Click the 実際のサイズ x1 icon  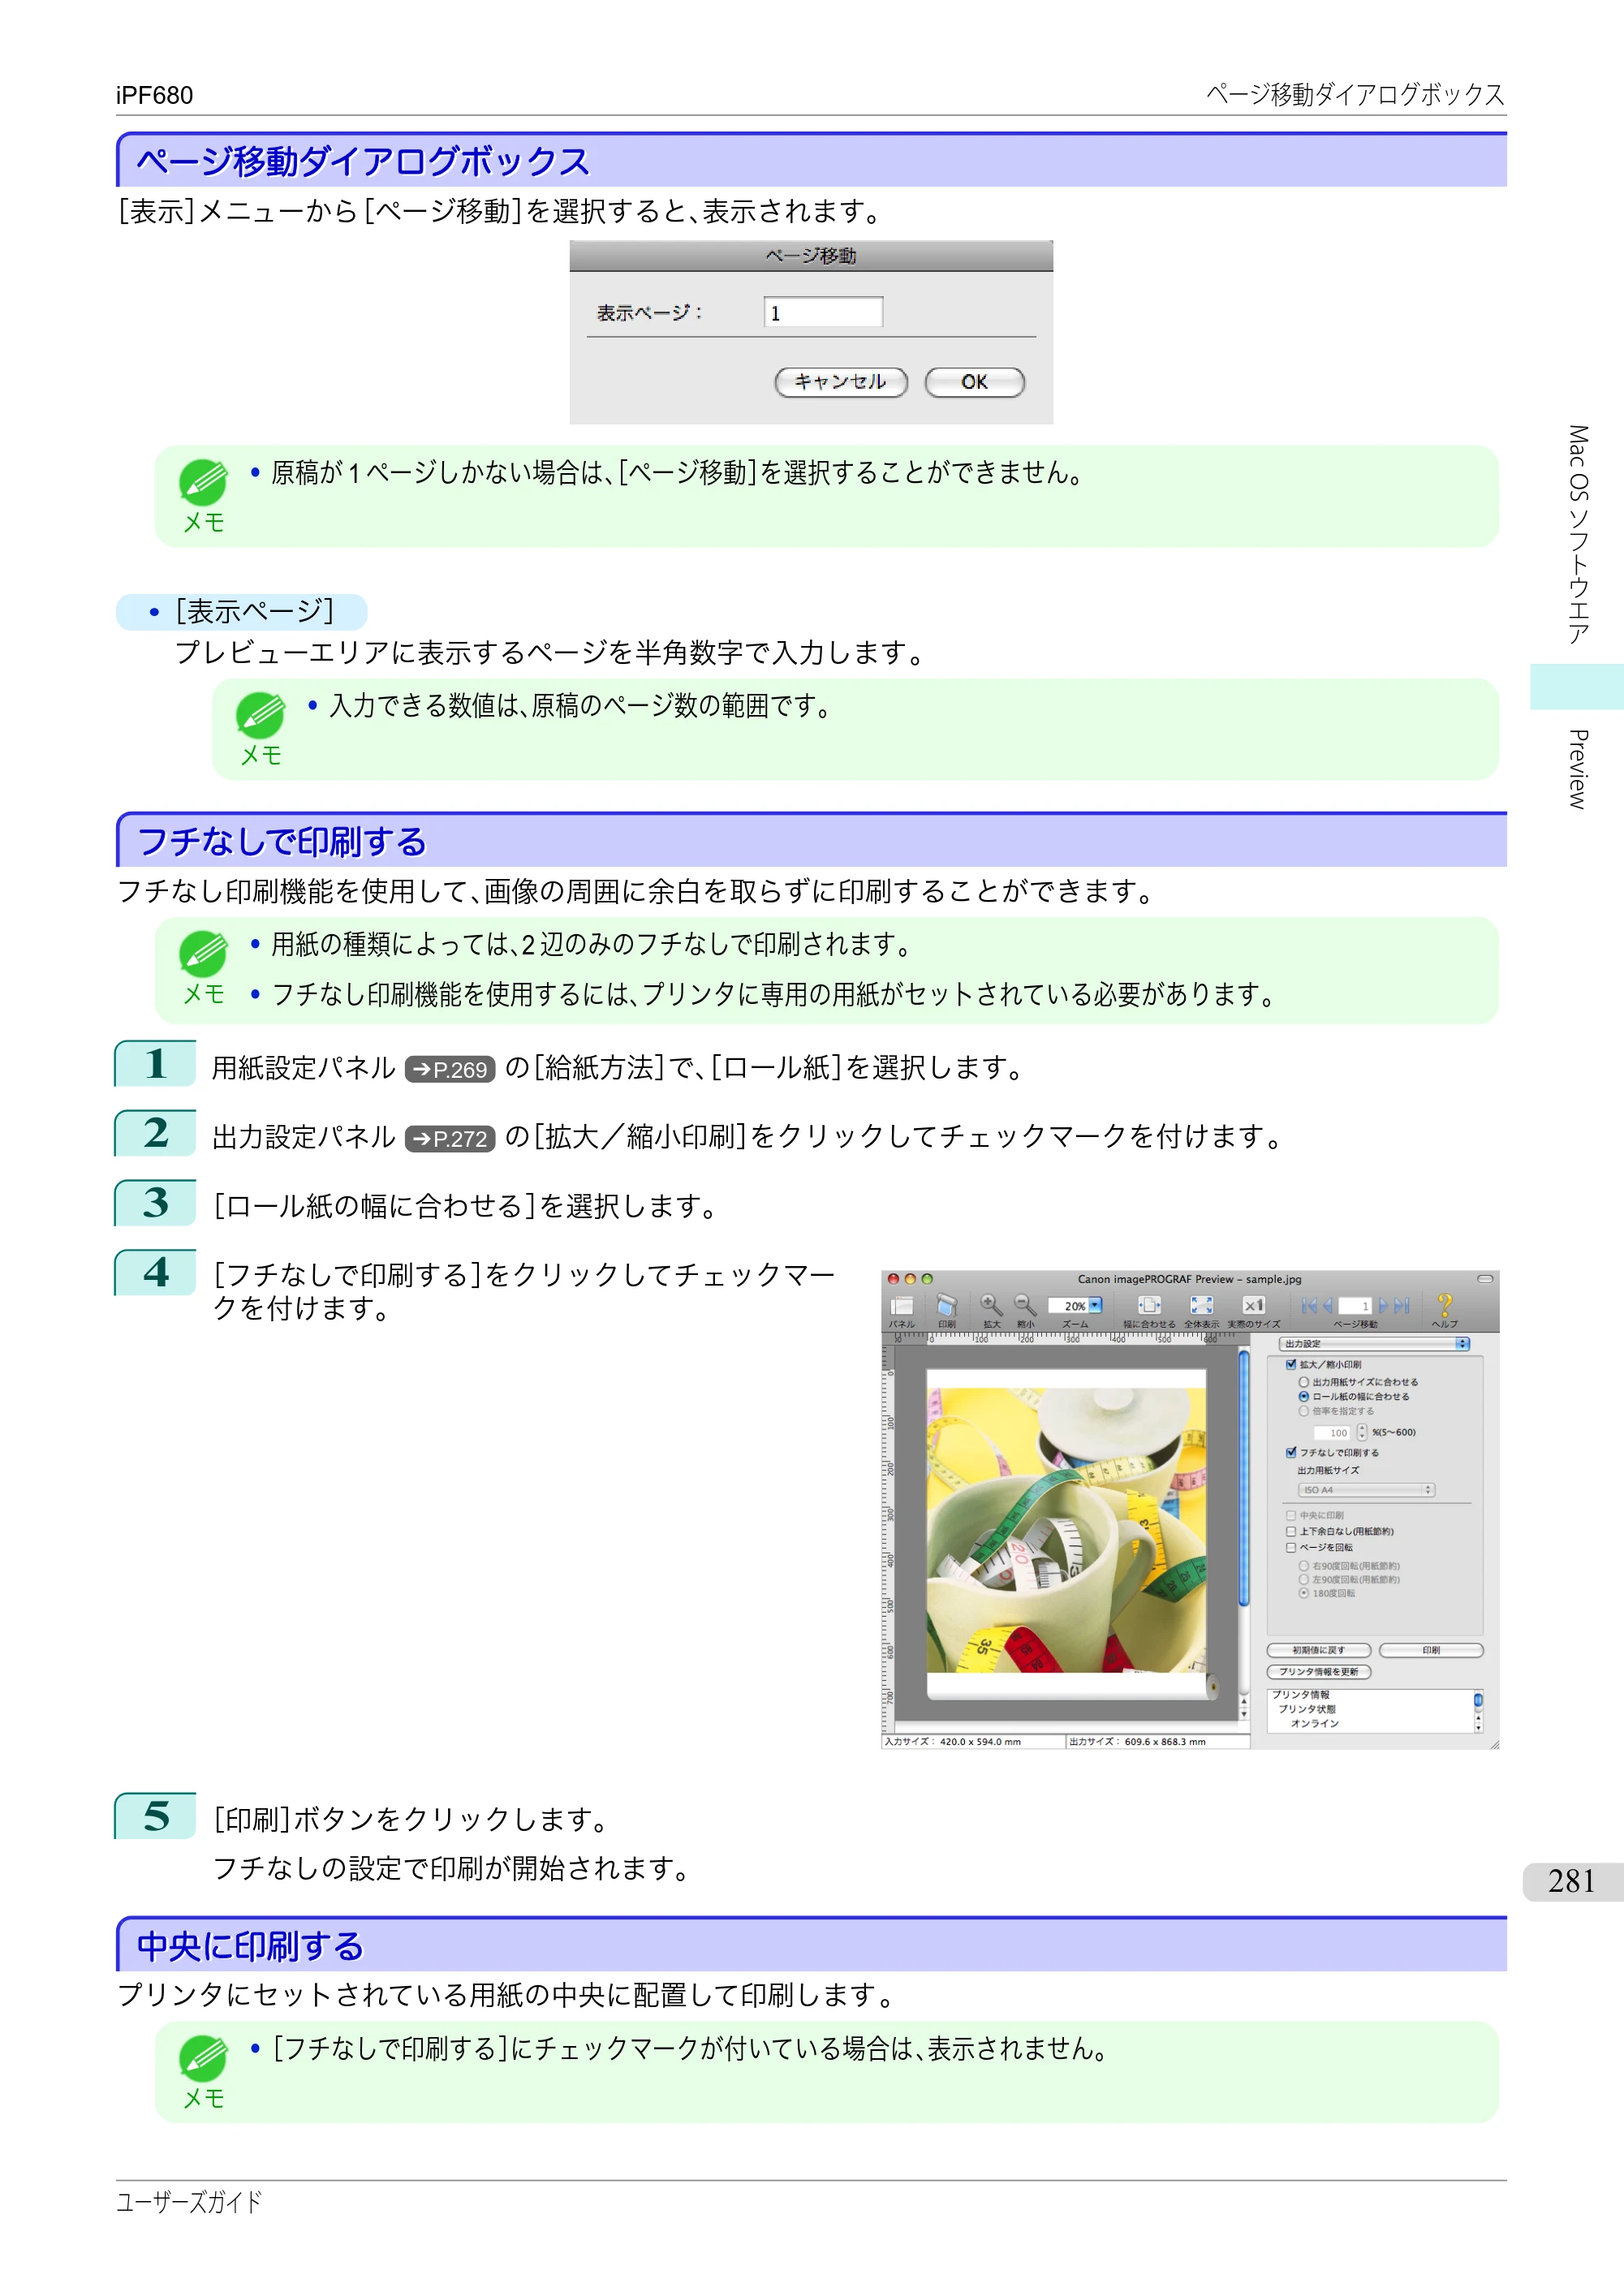pyautogui.click(x=1253, y=1305)
